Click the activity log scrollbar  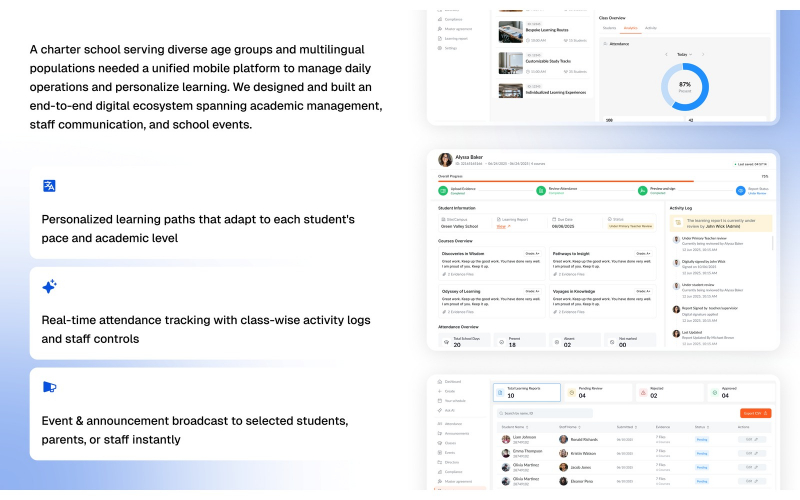(x=772, y=243)
